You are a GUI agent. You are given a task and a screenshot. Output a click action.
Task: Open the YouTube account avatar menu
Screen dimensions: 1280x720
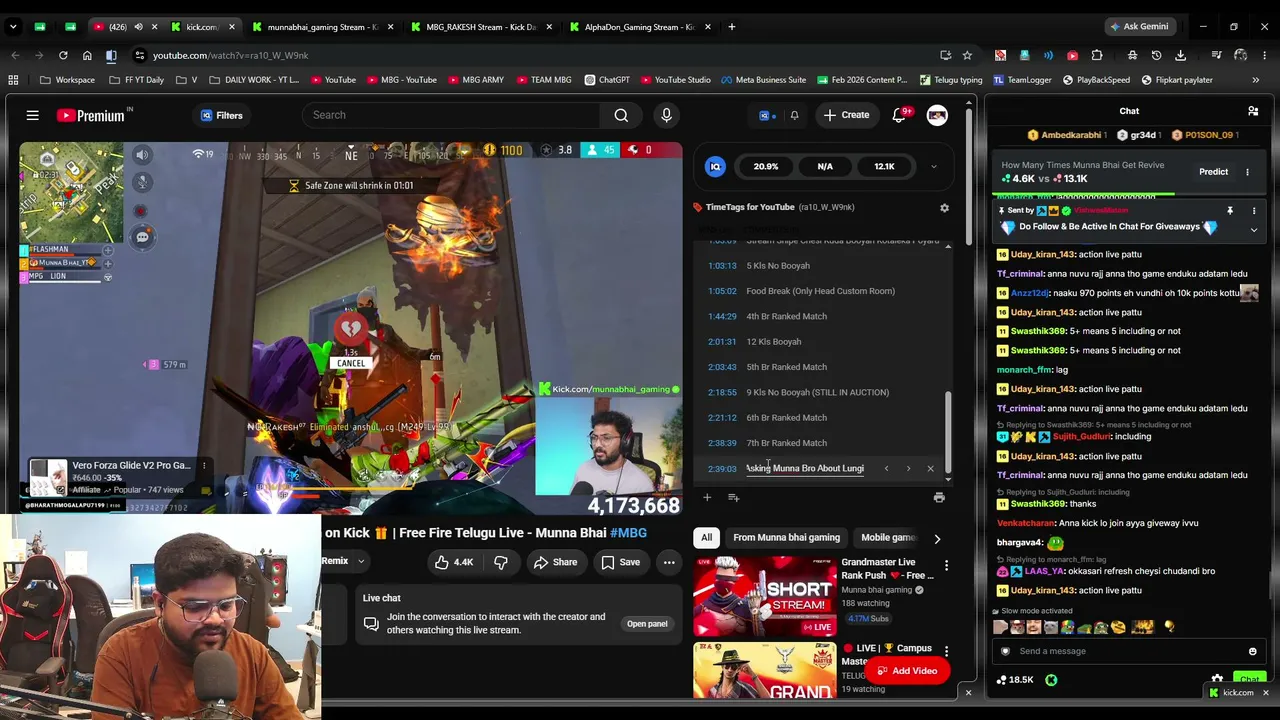tap(937, 115)
